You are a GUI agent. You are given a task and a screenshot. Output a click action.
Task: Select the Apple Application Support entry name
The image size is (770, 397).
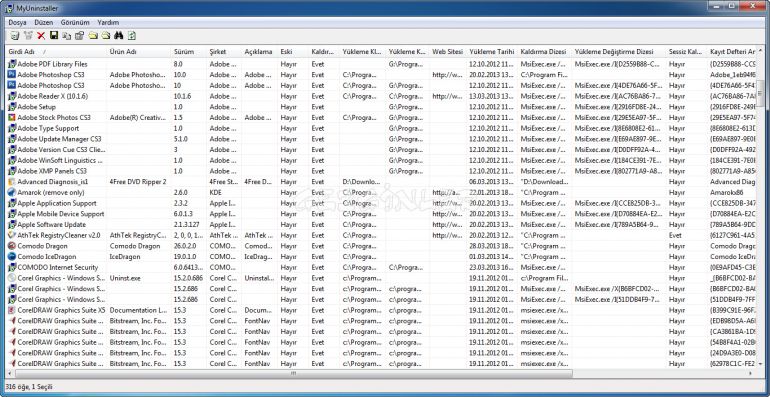(x=57, y=203)
